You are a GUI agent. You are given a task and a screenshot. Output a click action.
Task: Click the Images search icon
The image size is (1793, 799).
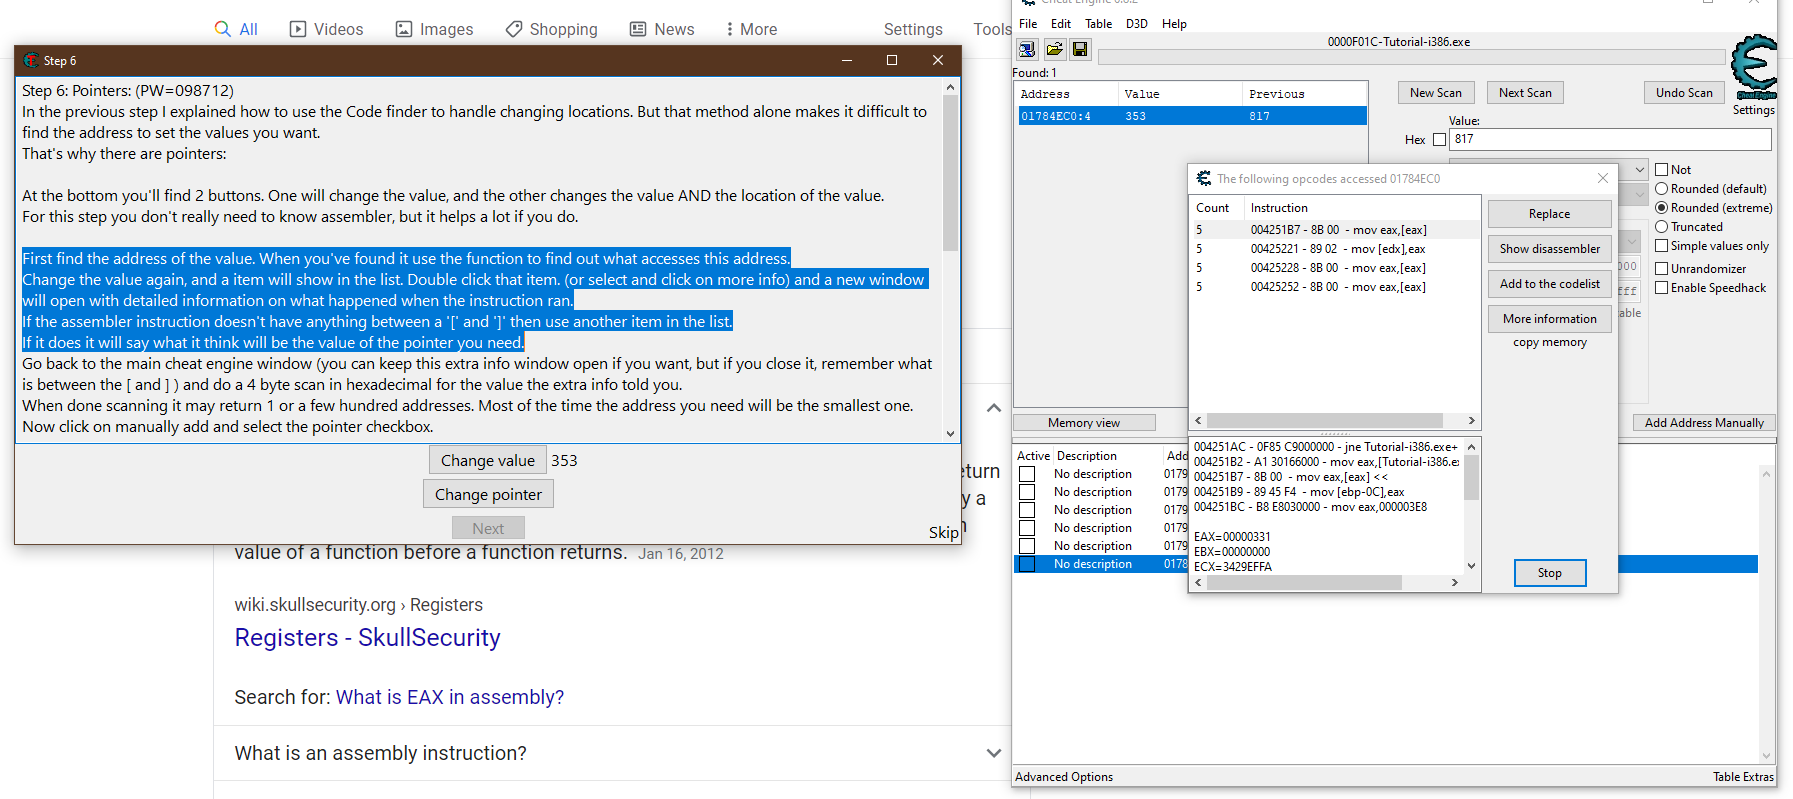click(x=404, y=29)
